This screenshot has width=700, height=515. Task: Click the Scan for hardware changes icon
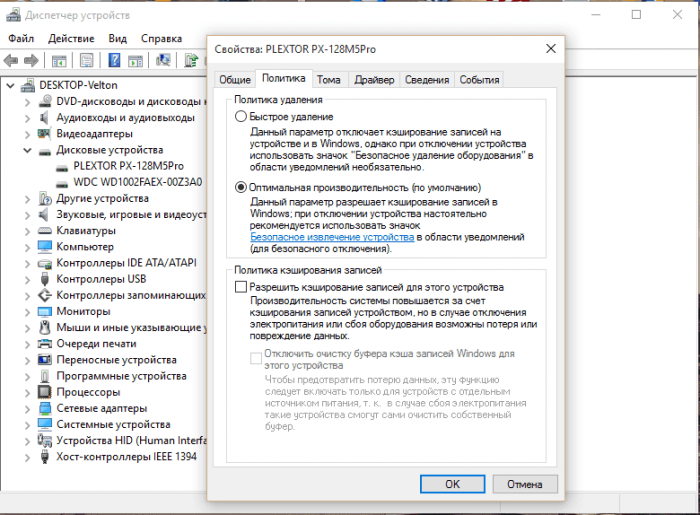pyautogui.click(x=163, y=61)
